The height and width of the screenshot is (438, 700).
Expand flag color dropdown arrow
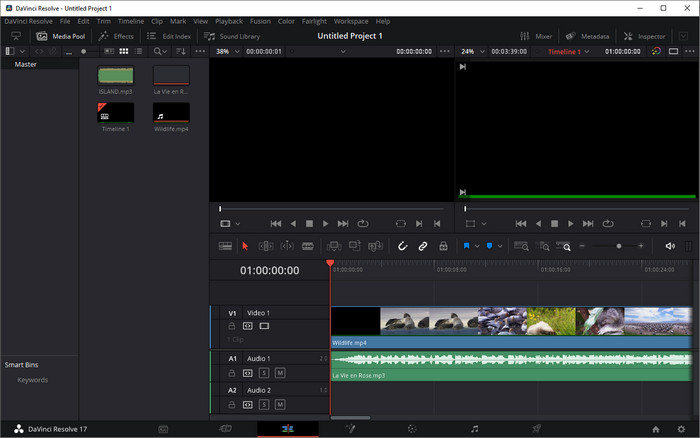point(477,246)
